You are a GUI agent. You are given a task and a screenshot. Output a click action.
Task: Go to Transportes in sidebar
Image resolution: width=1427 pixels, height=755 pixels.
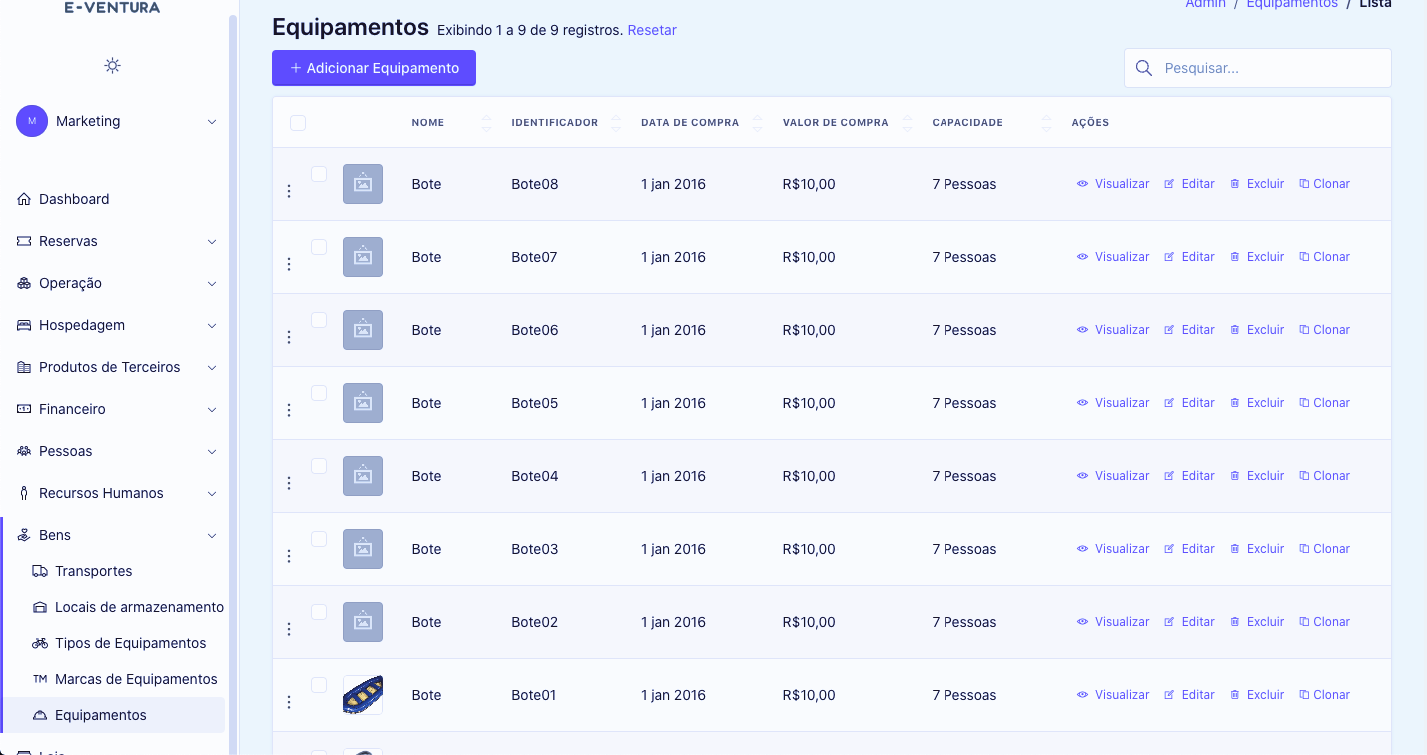(93, 571)
